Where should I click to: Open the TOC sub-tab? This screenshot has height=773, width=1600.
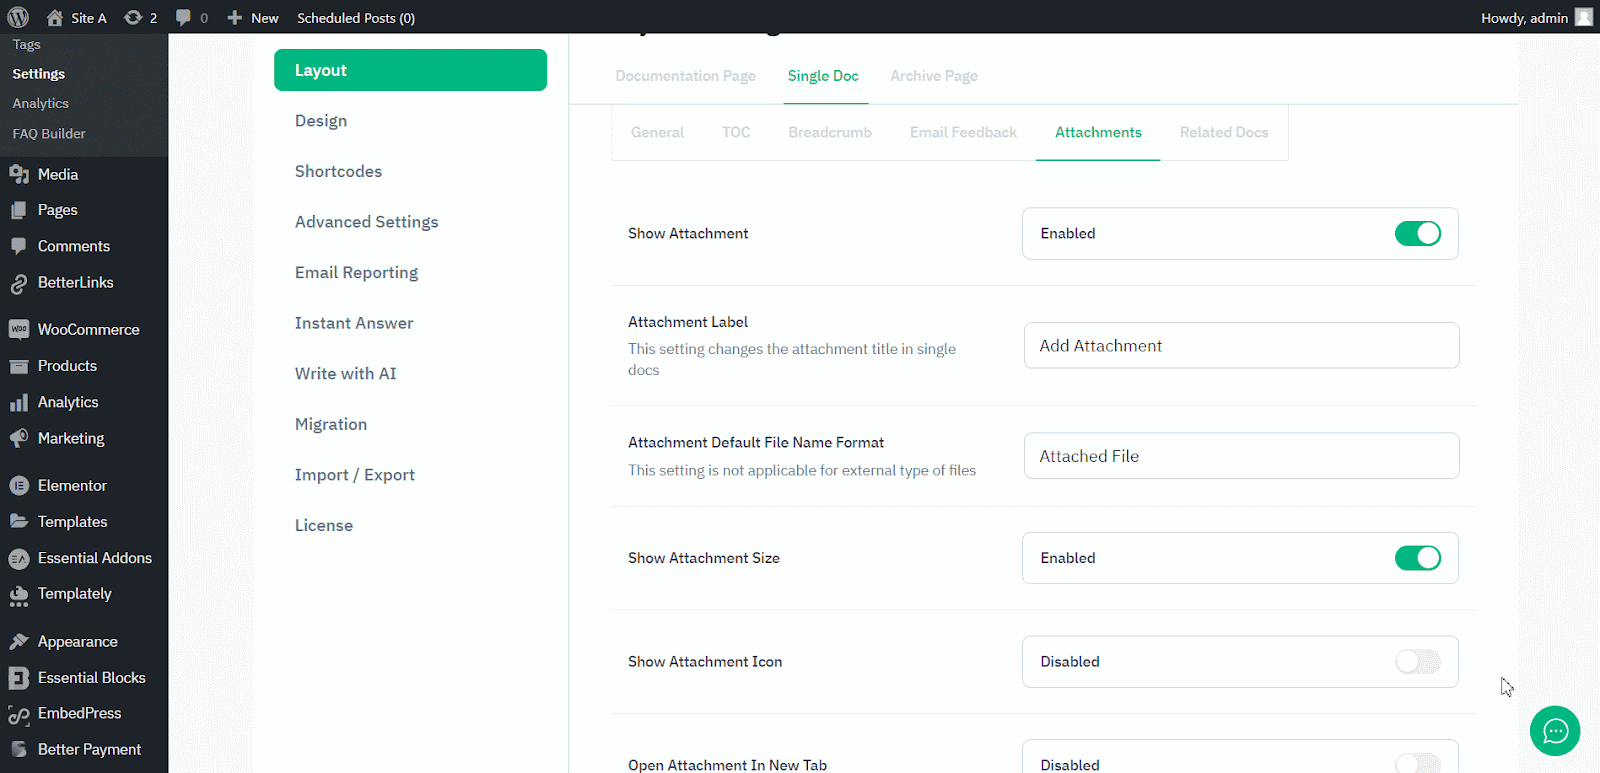pos(736,132)
